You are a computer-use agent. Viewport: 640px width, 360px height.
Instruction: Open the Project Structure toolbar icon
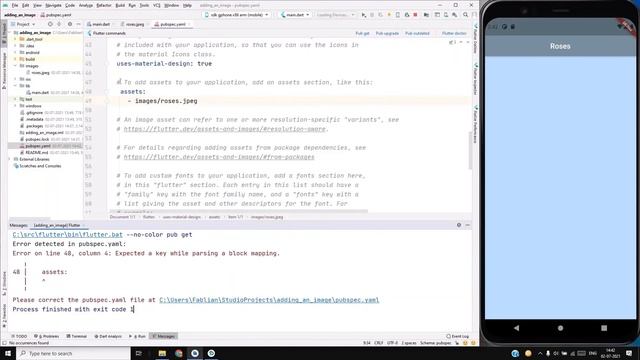pos(426,15)
